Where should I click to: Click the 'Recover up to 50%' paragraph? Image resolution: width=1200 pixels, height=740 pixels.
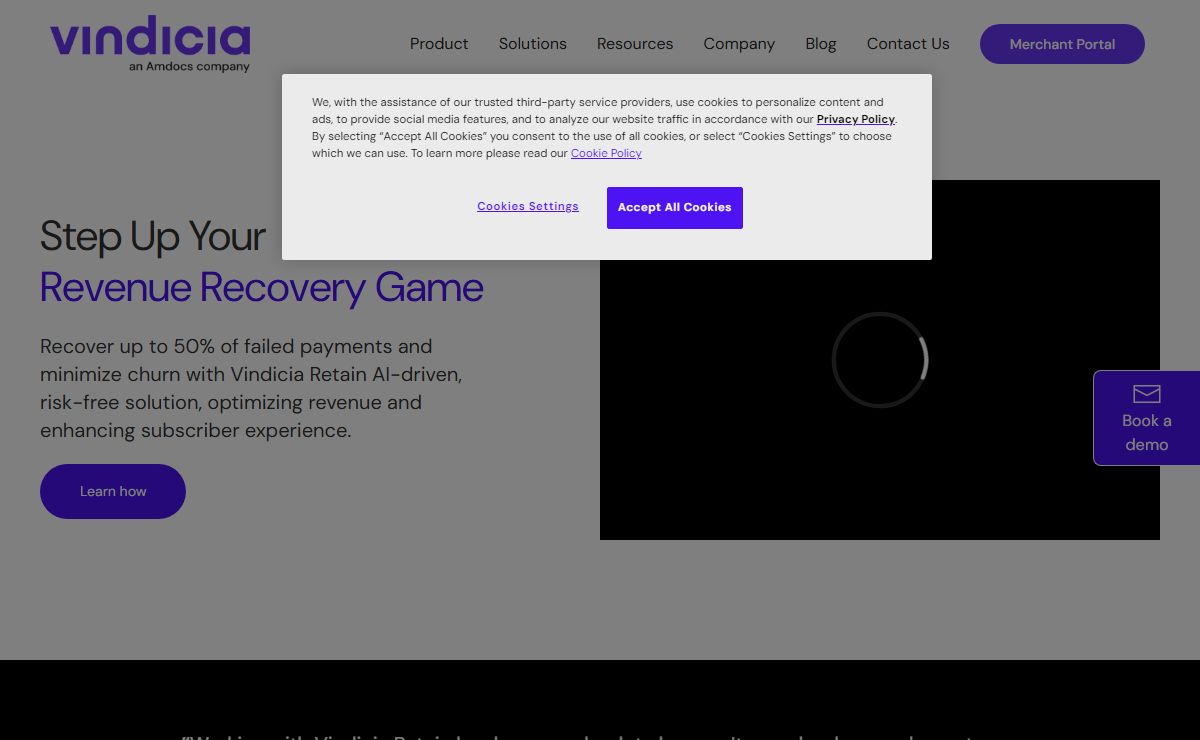click(x=251, y=388)
